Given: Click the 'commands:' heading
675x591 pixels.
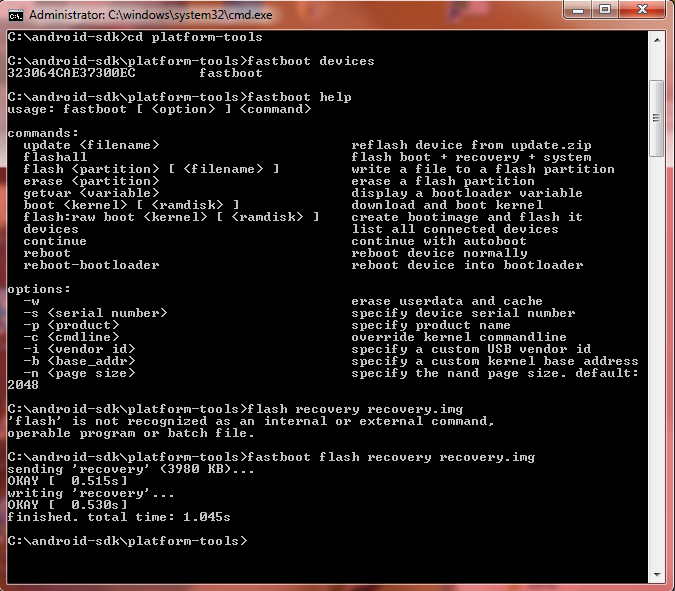Looking at the screenshot, I should click(x=43, y=133).
